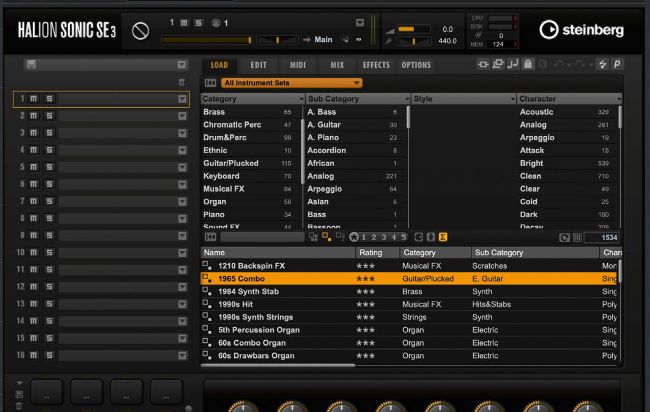Sort results by Name column header
The width and height of the screenshot is (650, 412).
click(x=278, y=252)
